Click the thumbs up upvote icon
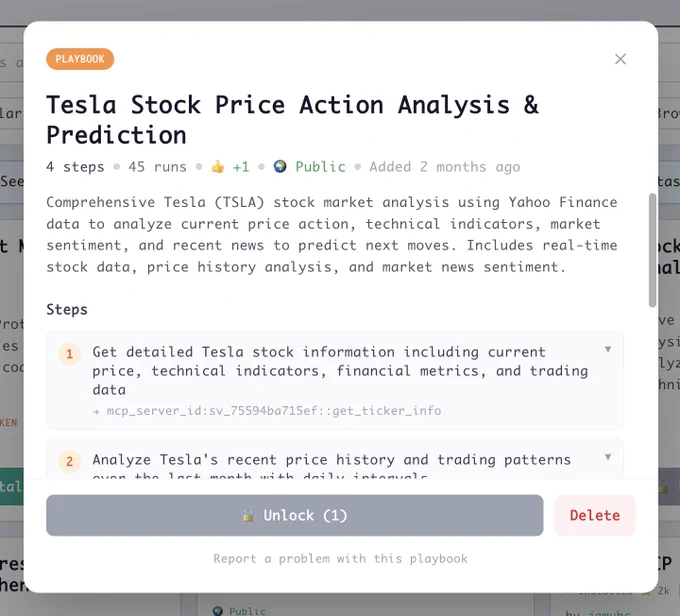680x616 pixels. (218, 167)
